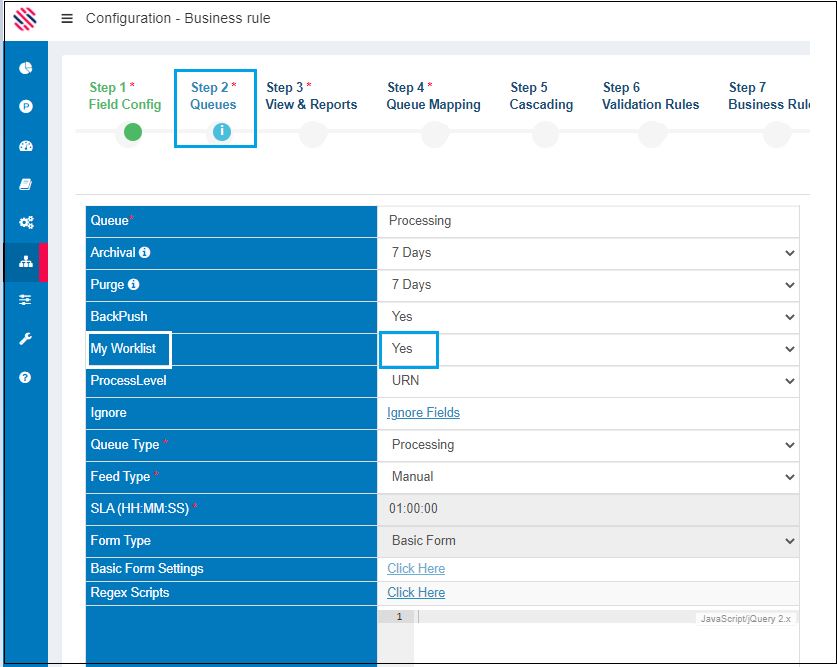Open the BackPush Yes dropdown
The width and height of the screenshot is (837, 667).
click(588, 317)
